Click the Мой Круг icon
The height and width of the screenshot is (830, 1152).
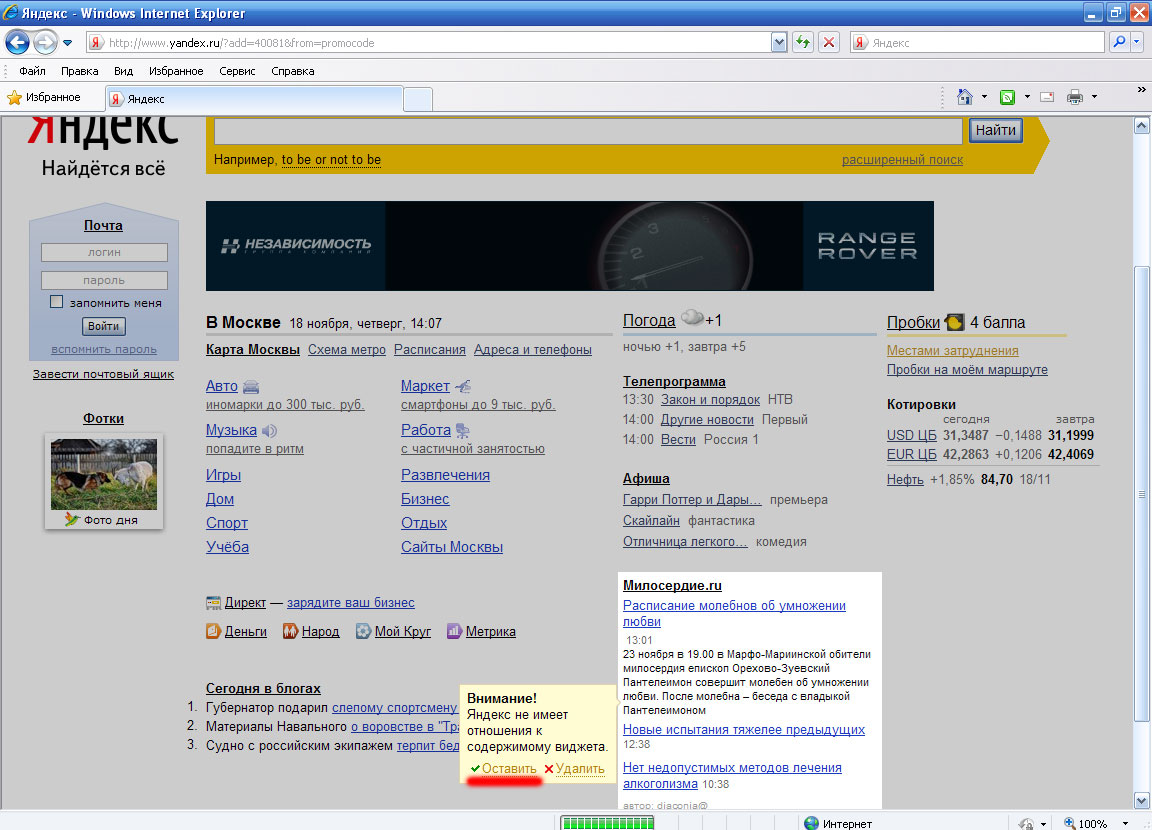363,631
